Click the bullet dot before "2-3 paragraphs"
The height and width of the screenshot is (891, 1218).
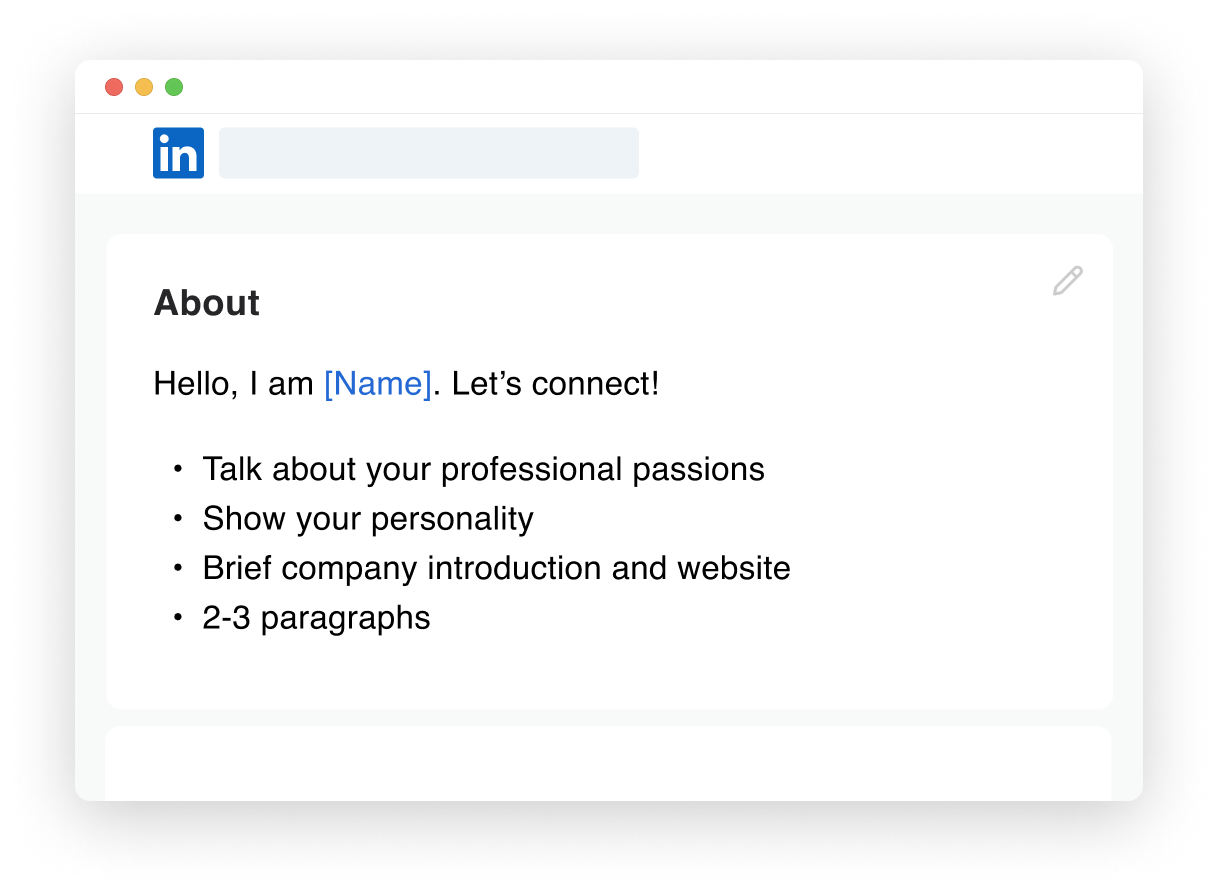click(178, 618)
